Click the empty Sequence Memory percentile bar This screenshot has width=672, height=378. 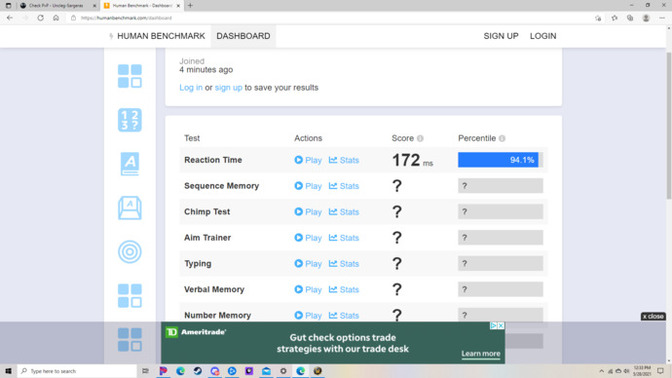pyautogui.click(x=500, y=186)
